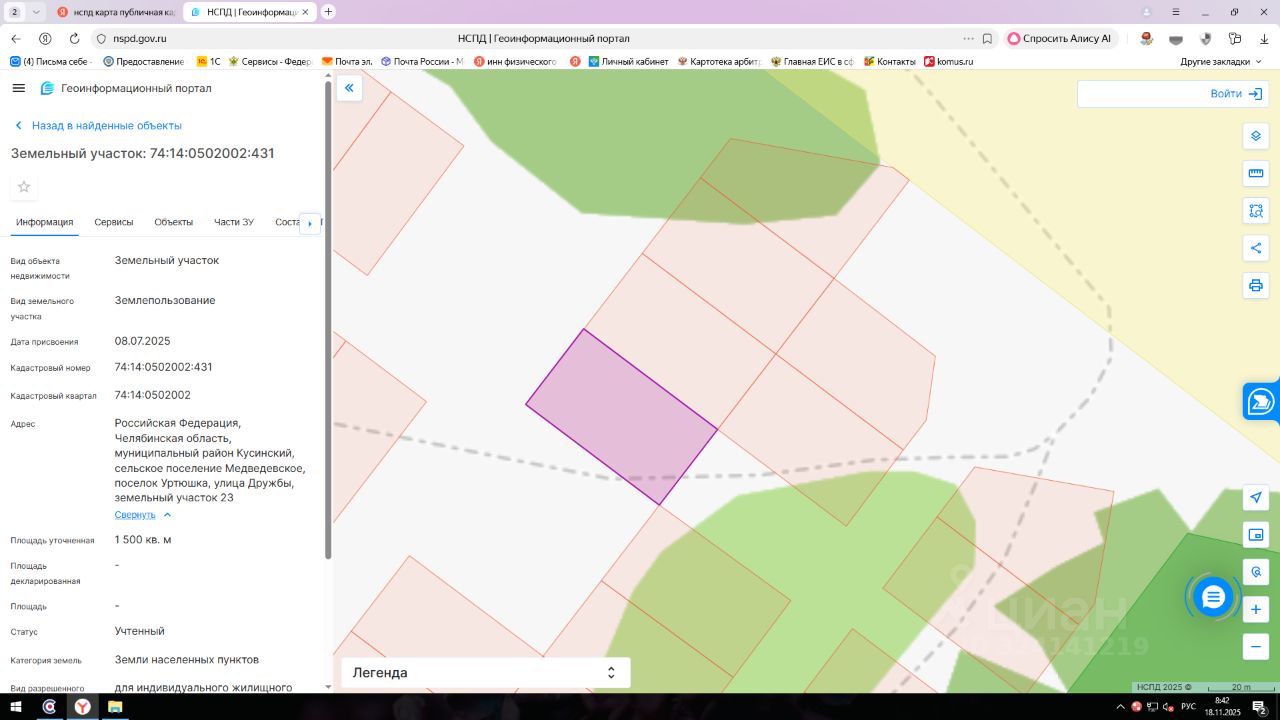Open the map layers panel icon
The image size is (1280, 720).
click(1256, 136)
